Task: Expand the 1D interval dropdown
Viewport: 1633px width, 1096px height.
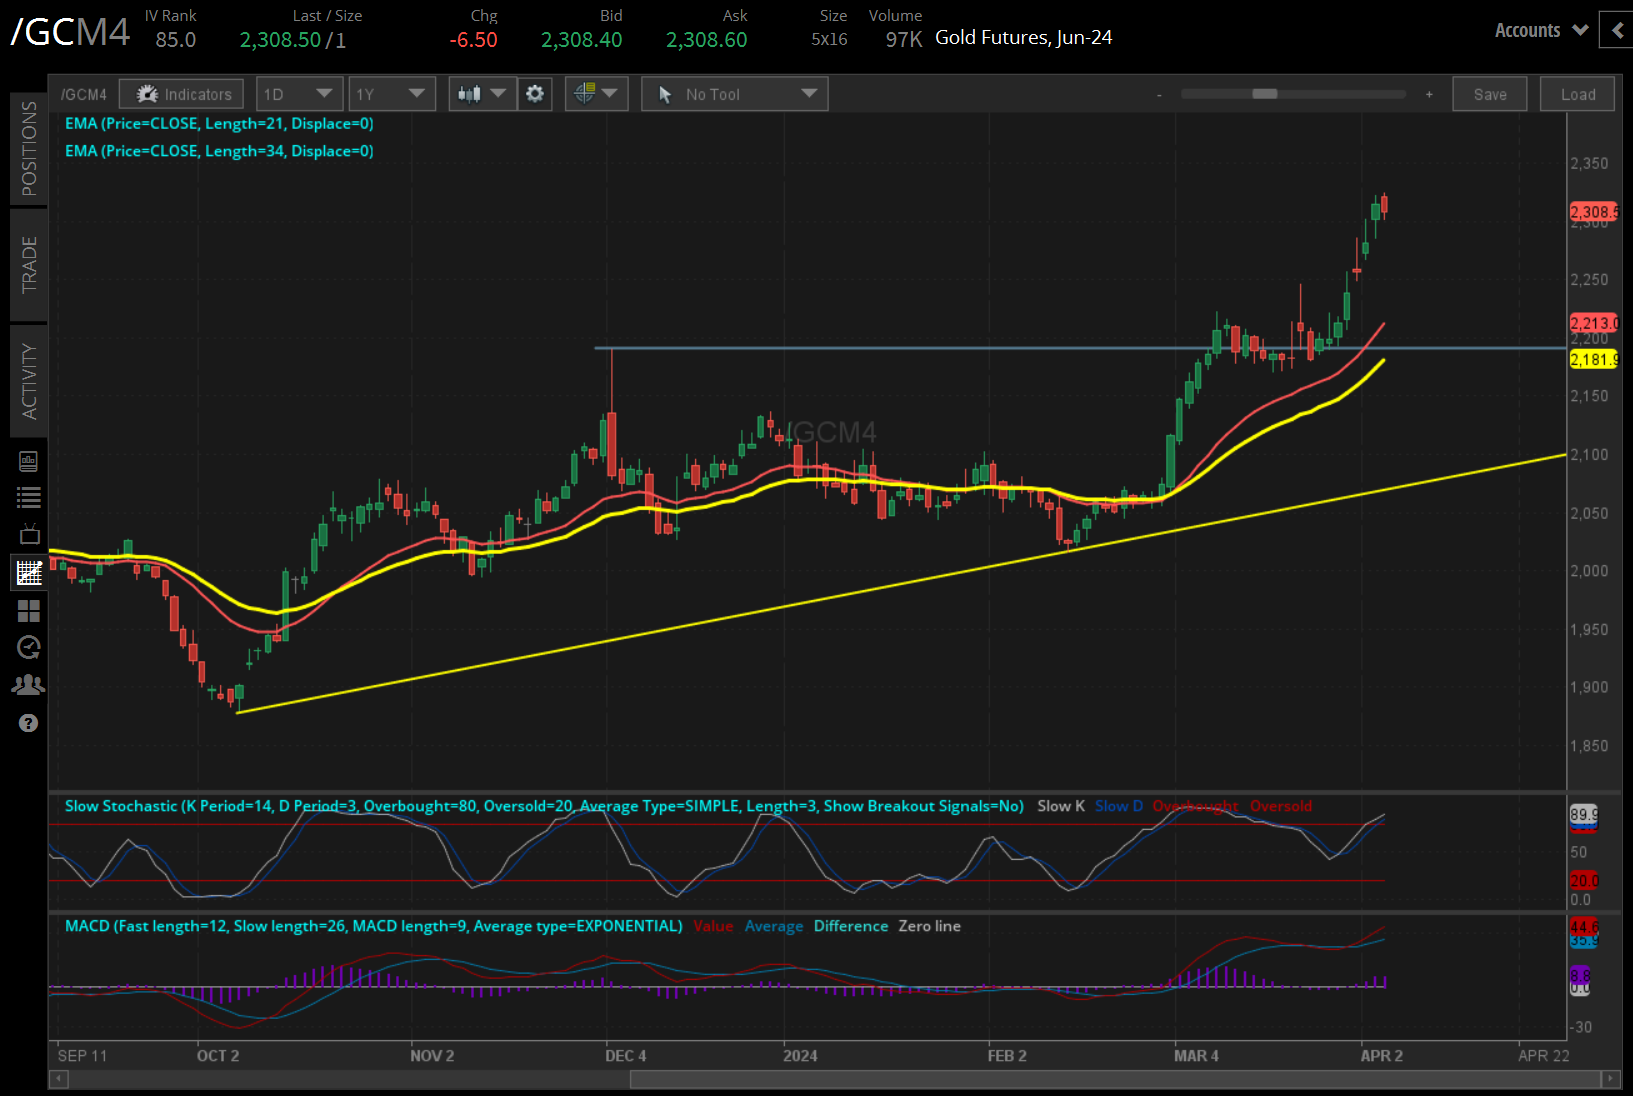Action: (x=299, y=94)
